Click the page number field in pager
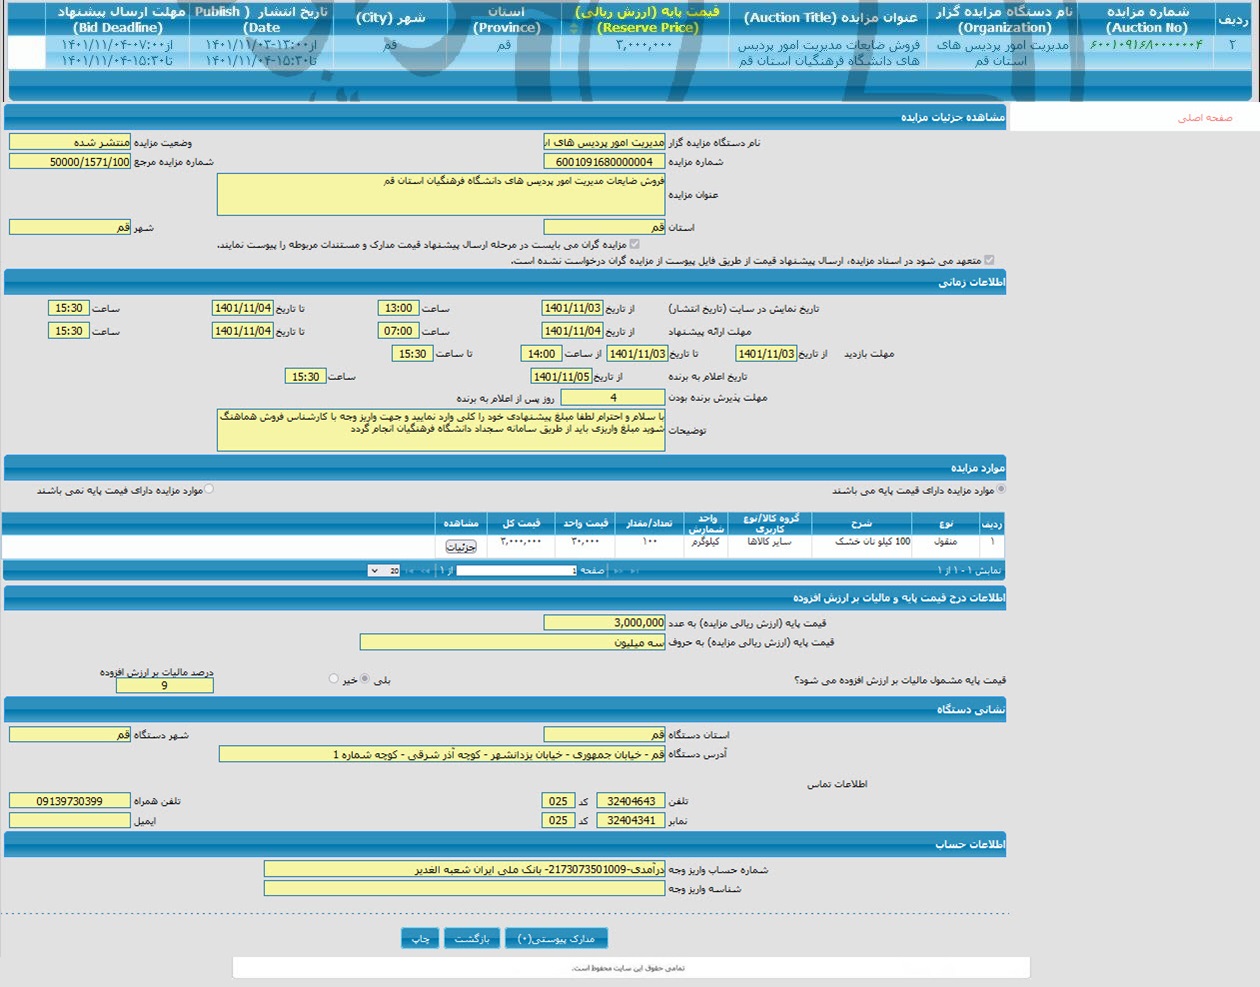Screen dimensions: 1260x987 (x=515, y=571)
